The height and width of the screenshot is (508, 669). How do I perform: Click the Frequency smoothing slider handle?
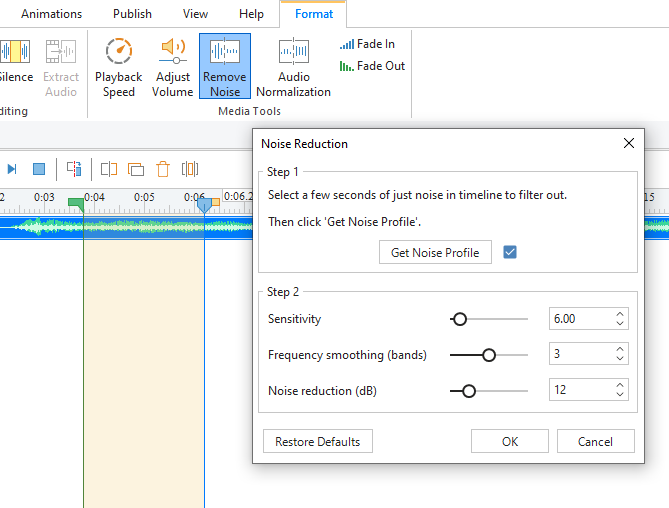tap(489, 355)
